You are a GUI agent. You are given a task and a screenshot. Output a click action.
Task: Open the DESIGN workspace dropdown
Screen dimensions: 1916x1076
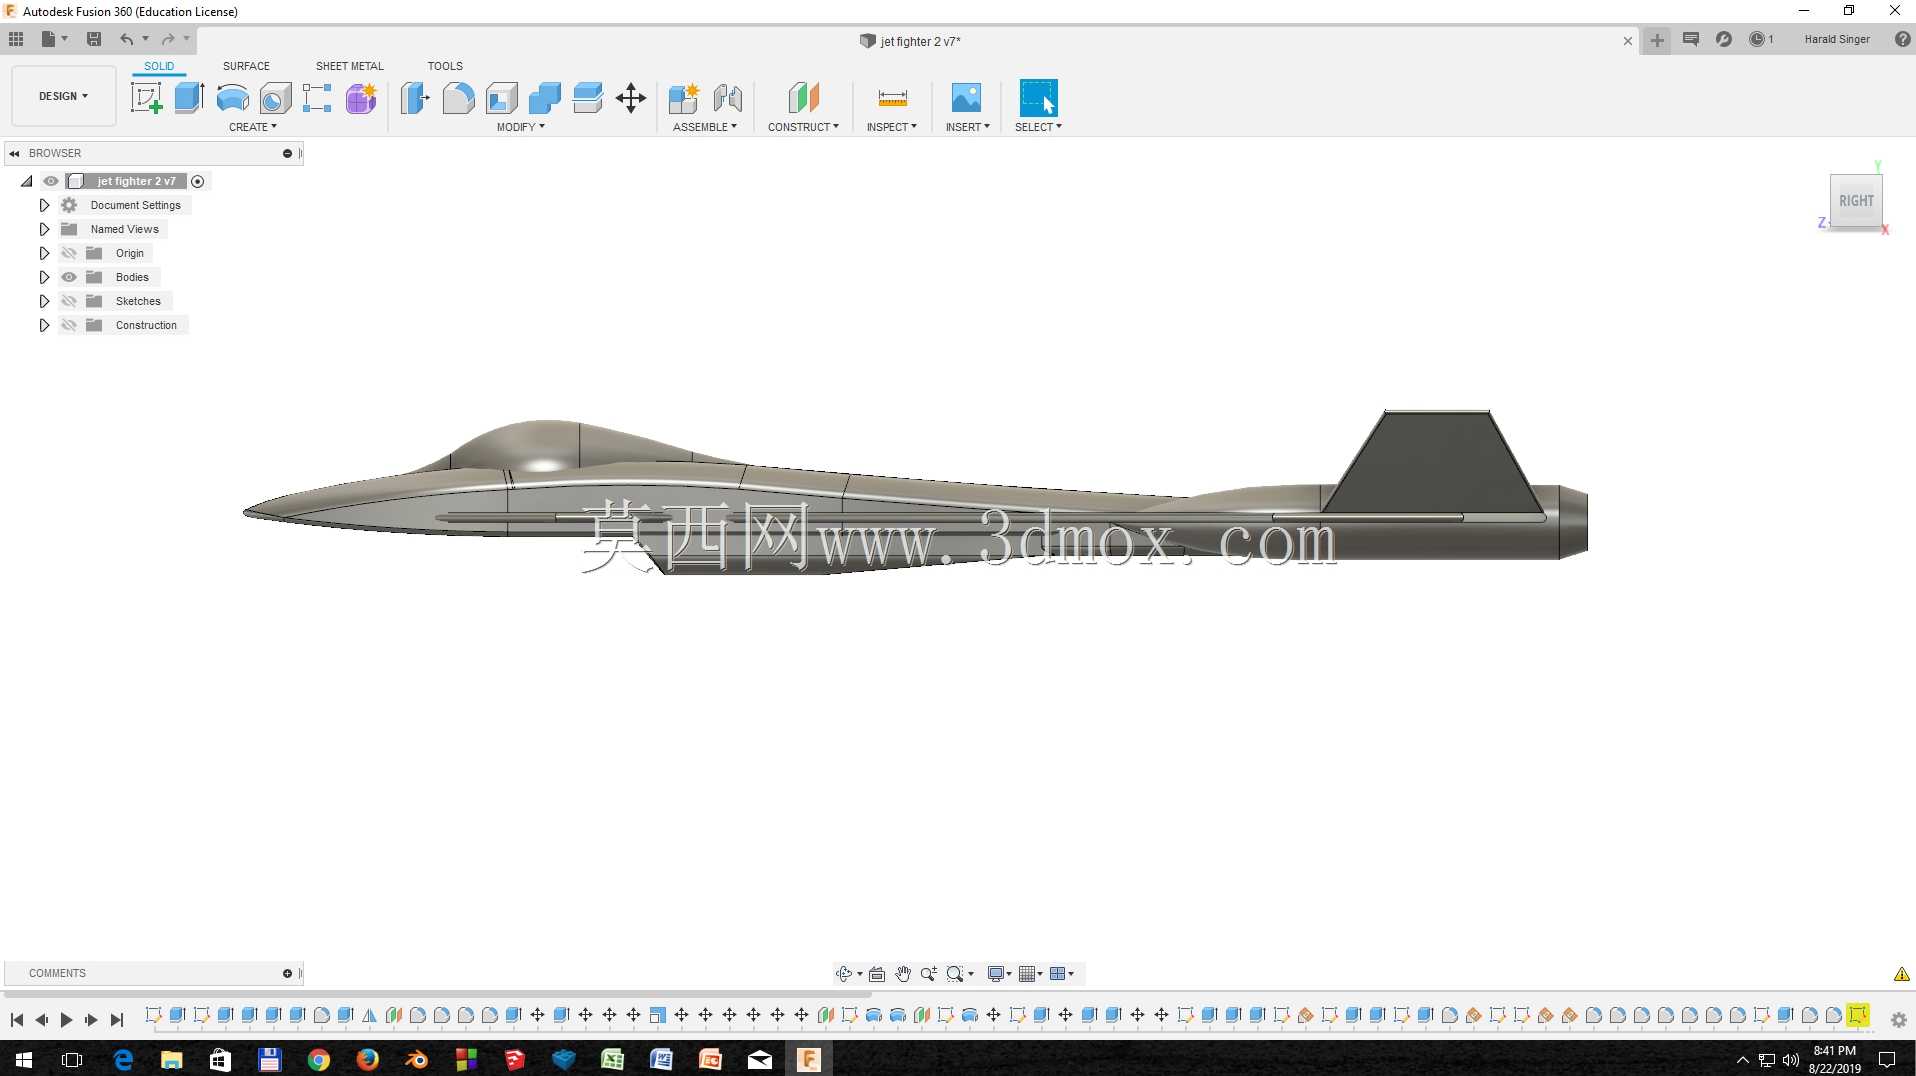[x=64, y=96]
